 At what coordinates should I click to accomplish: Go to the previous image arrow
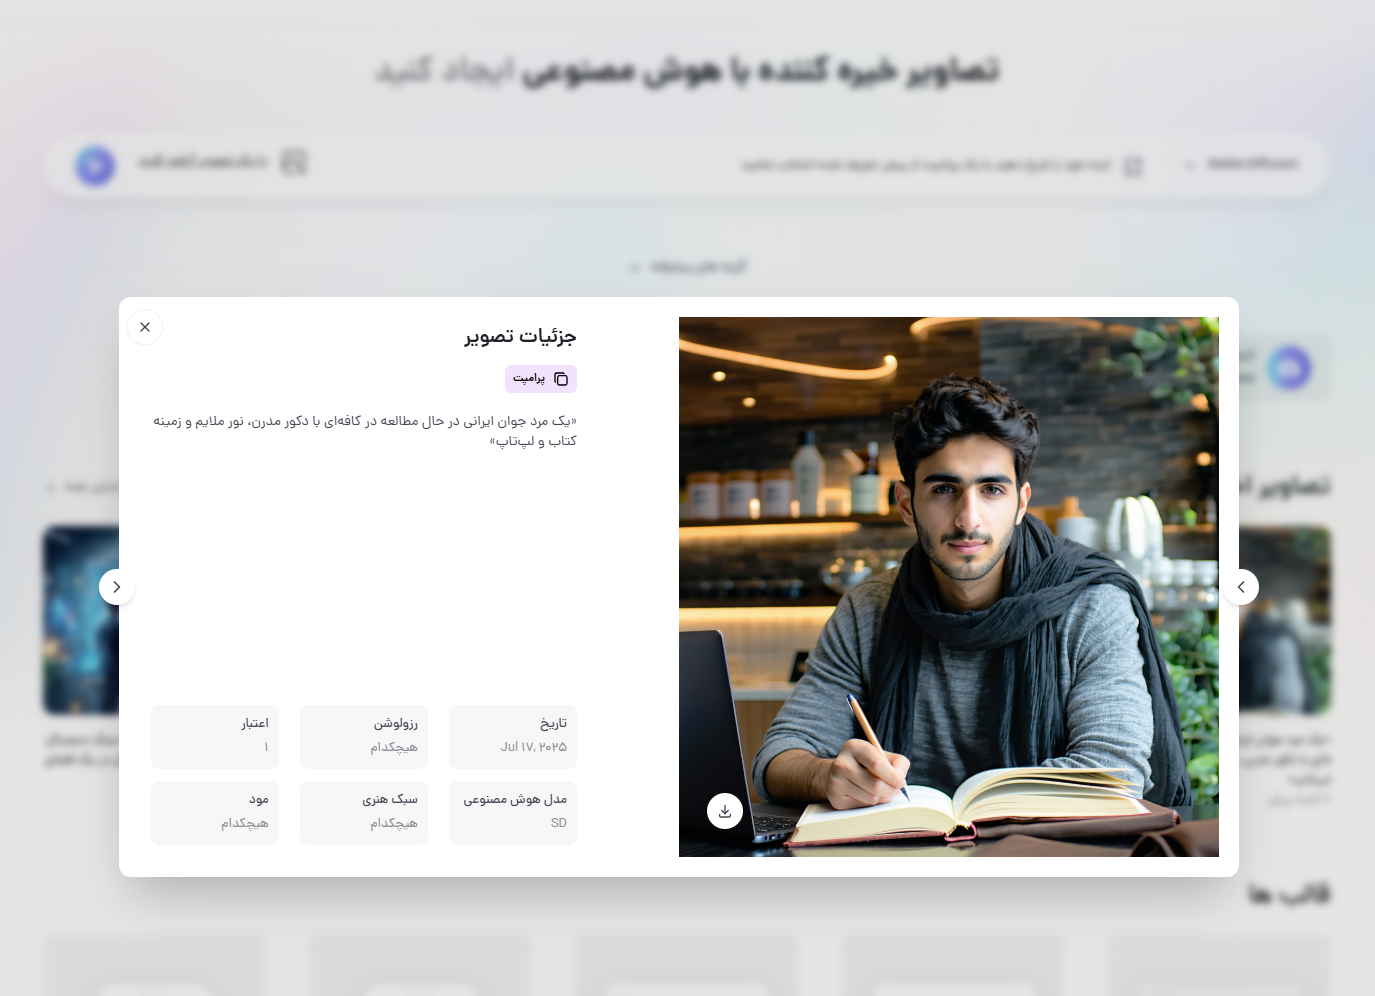tap(1241, 587)
